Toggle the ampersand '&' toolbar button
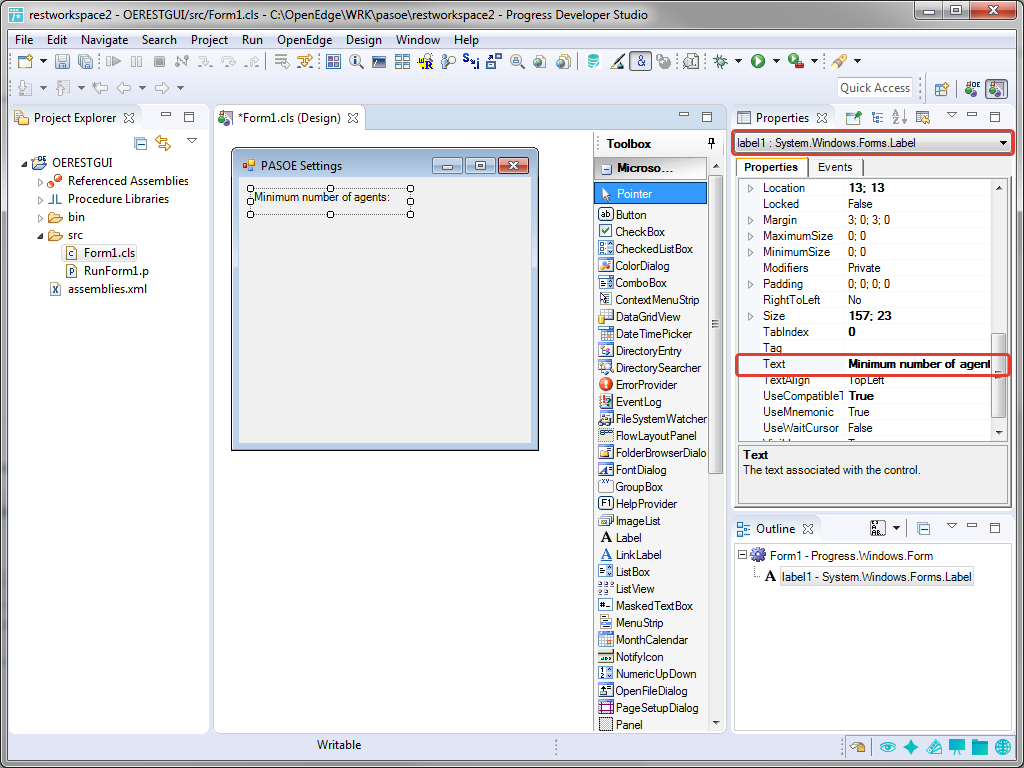The height and width of the screenshot is (768, 1024). point(641,61)
